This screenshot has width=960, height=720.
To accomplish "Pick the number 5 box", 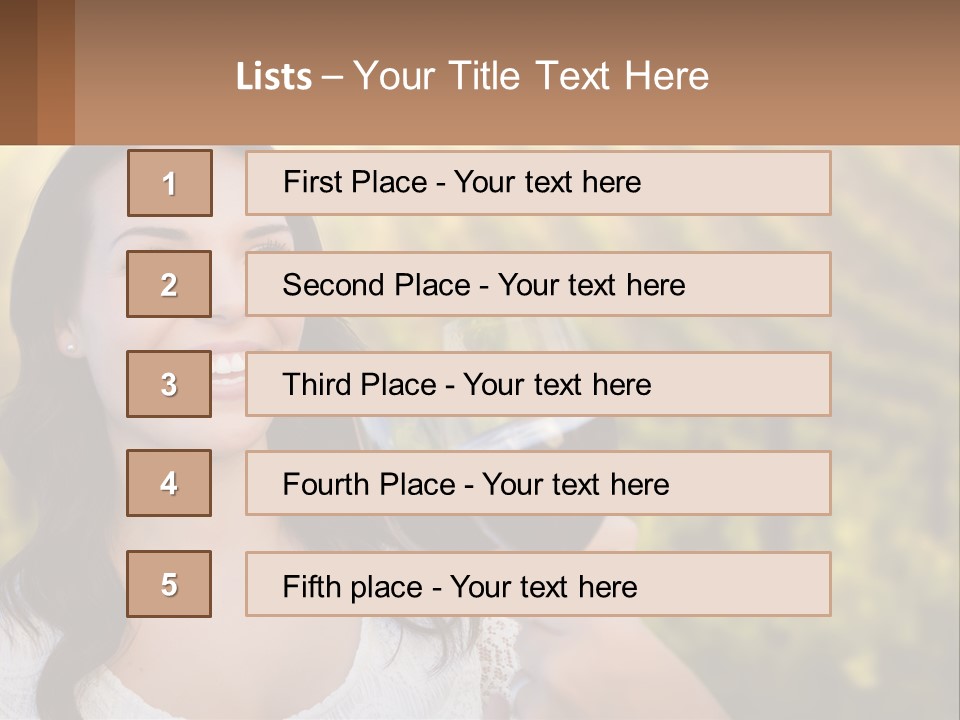I will [x=169, y=584].
